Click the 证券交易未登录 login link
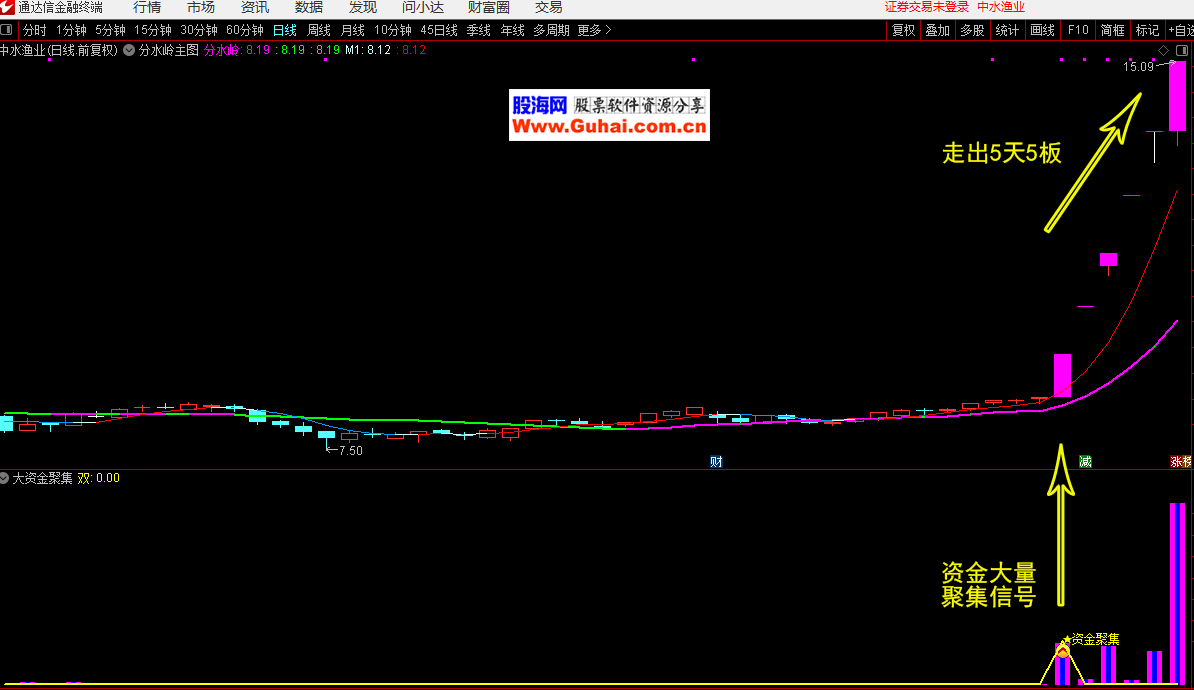 (x=926, y=7)
